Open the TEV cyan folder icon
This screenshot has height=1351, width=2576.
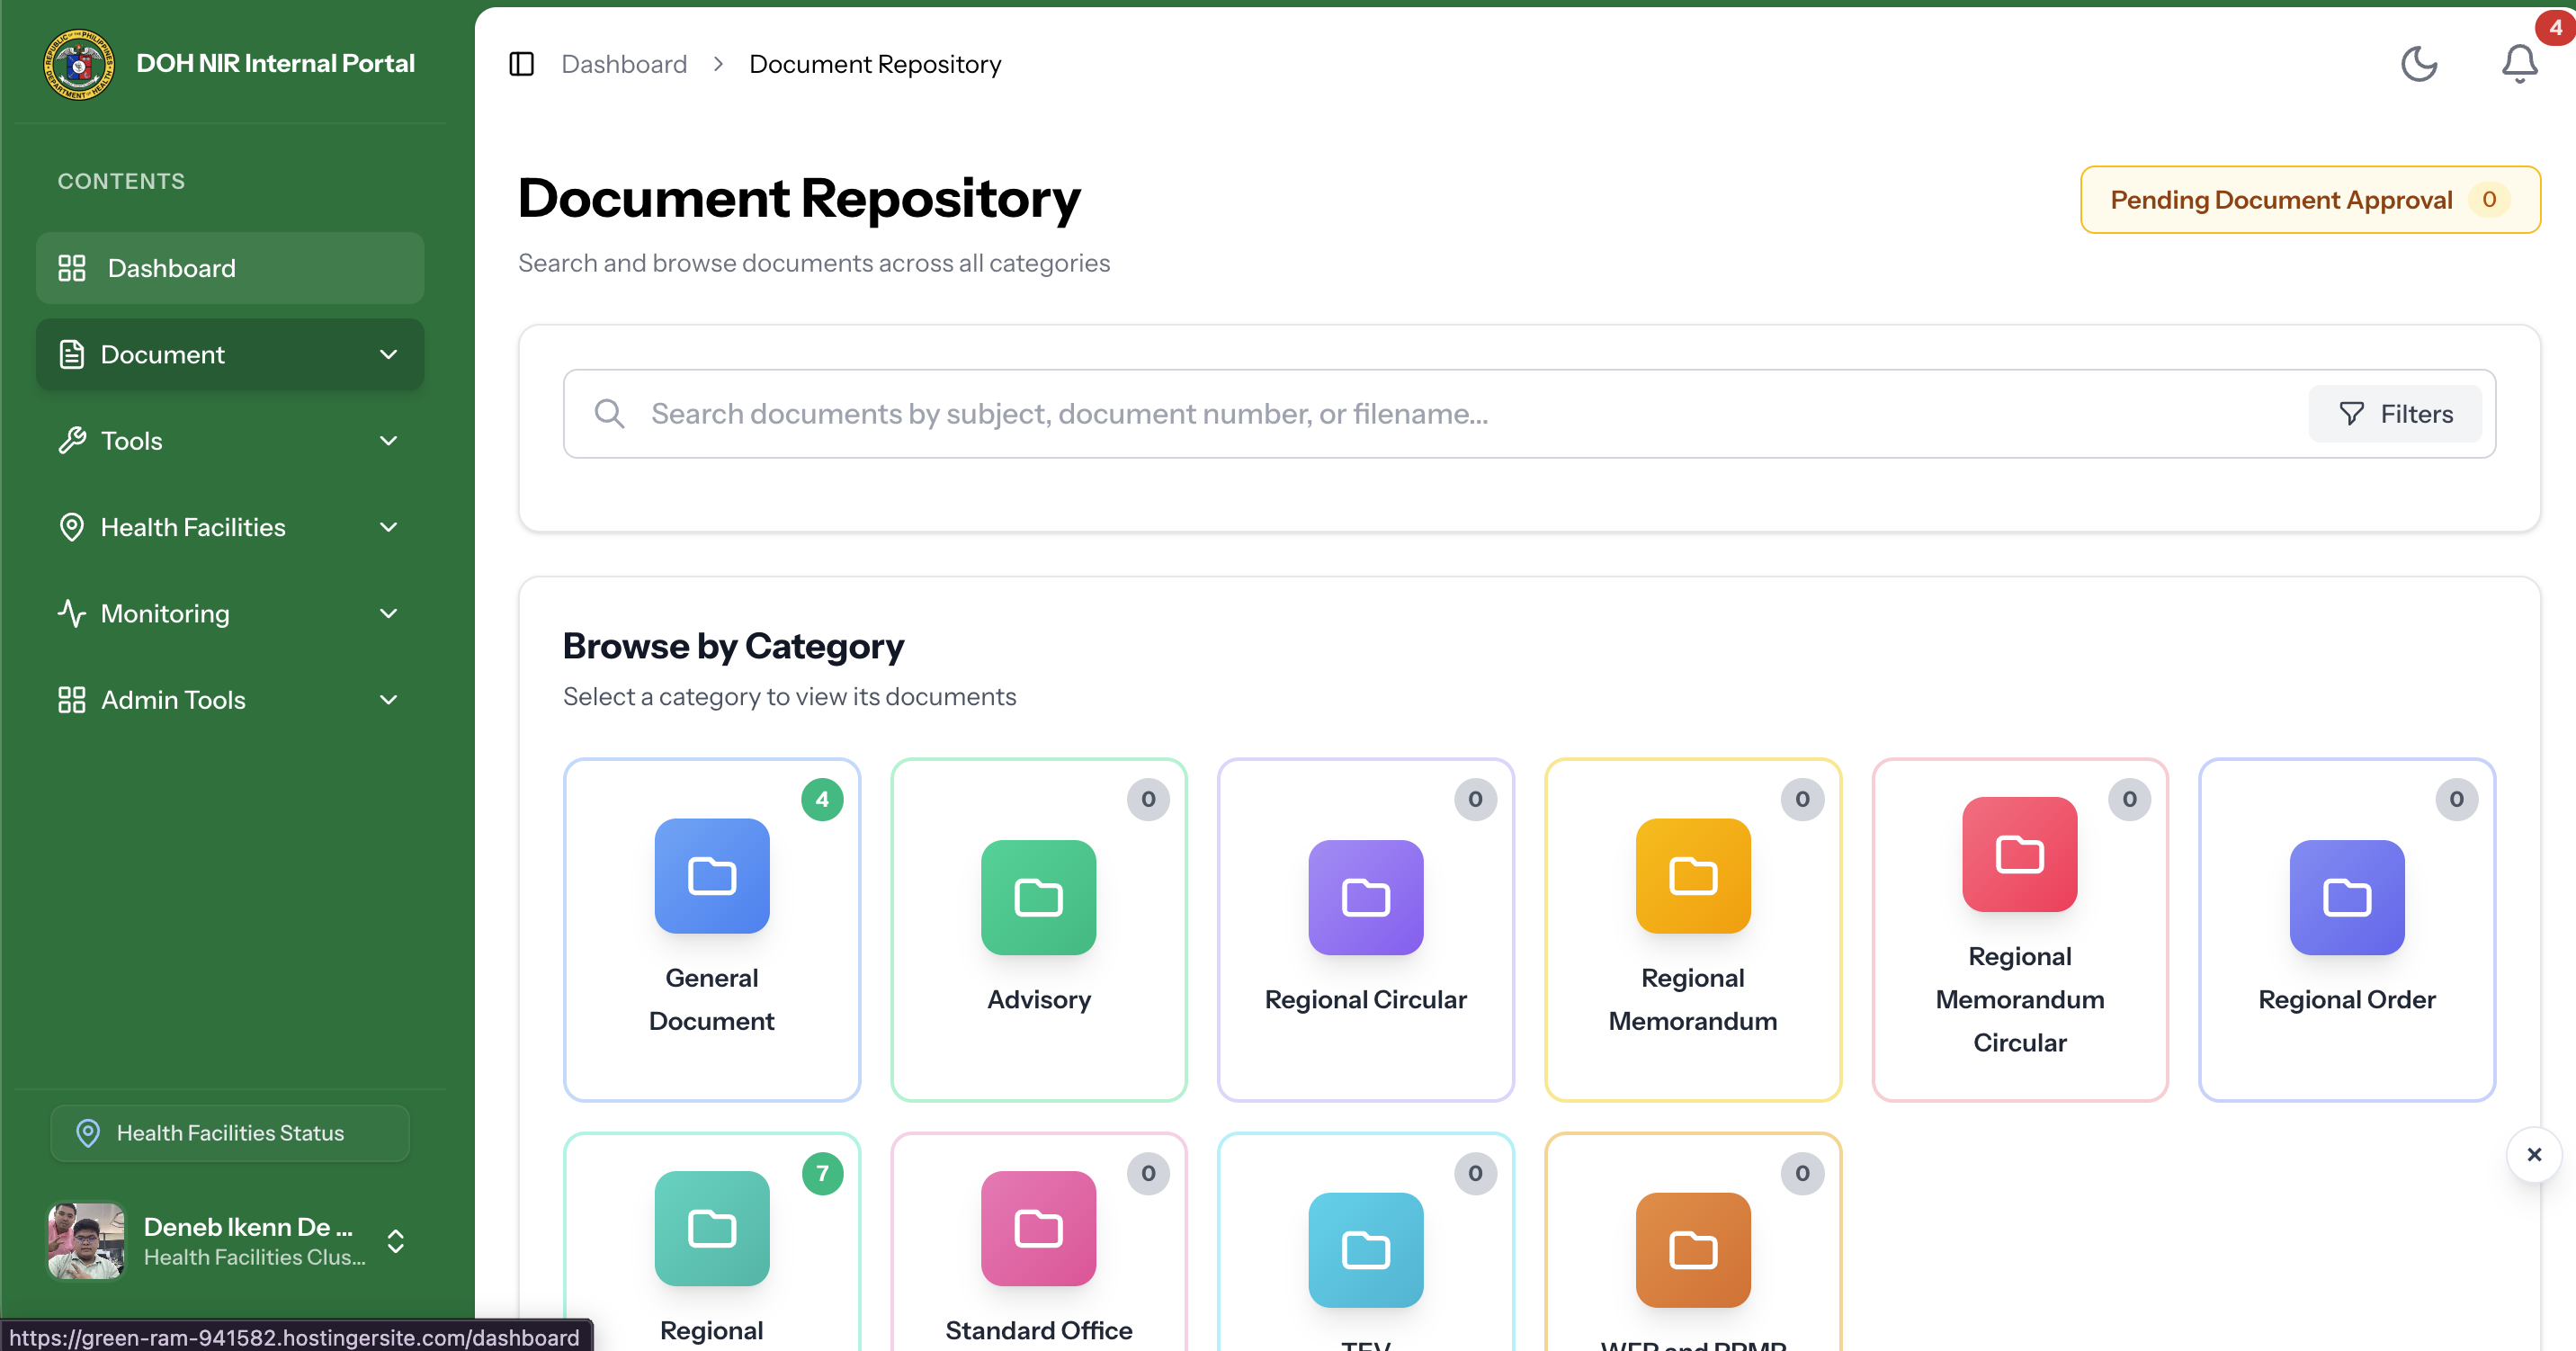[x=1366, y=1250]
